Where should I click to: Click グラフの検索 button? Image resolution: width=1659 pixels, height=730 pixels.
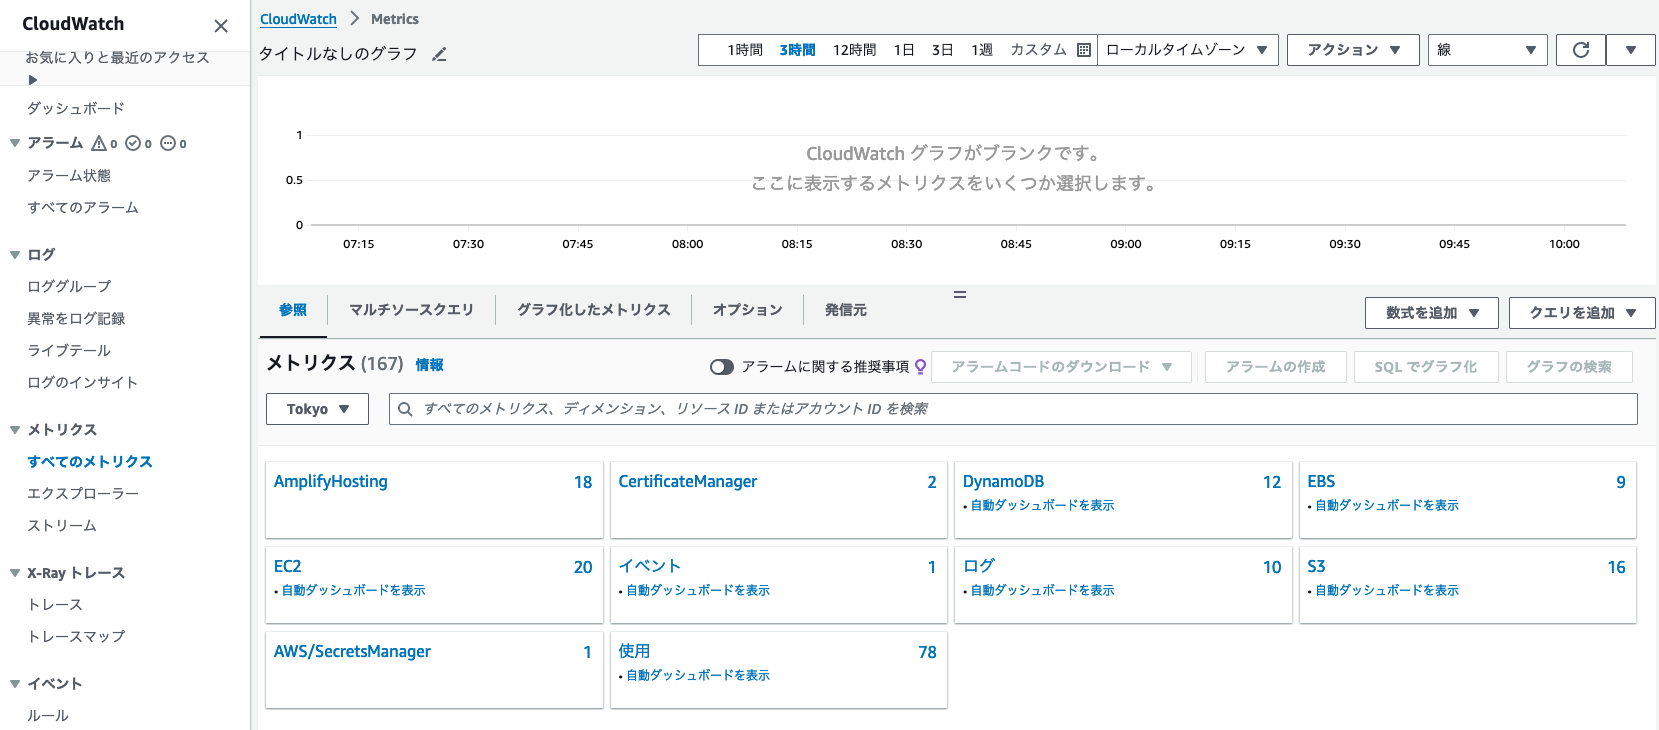click(1569, 367)
